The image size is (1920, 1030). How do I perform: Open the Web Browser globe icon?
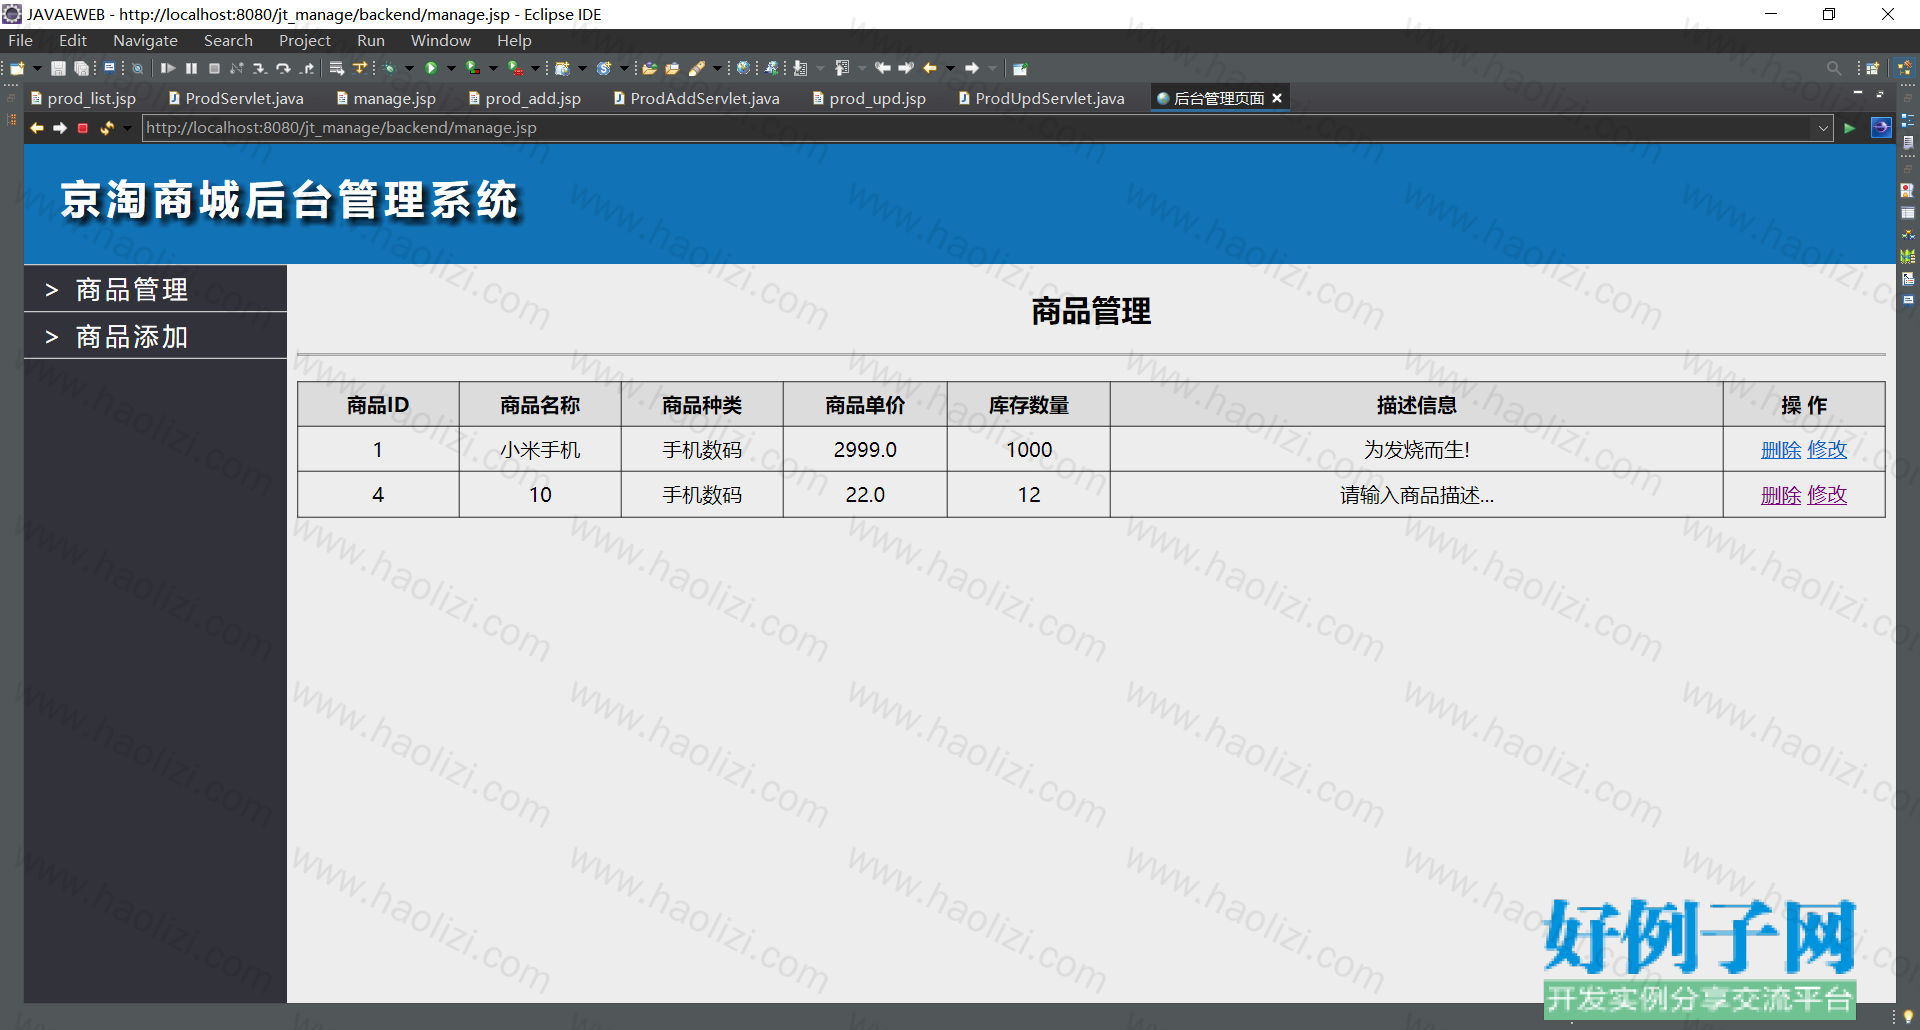(x=743, y=68)
